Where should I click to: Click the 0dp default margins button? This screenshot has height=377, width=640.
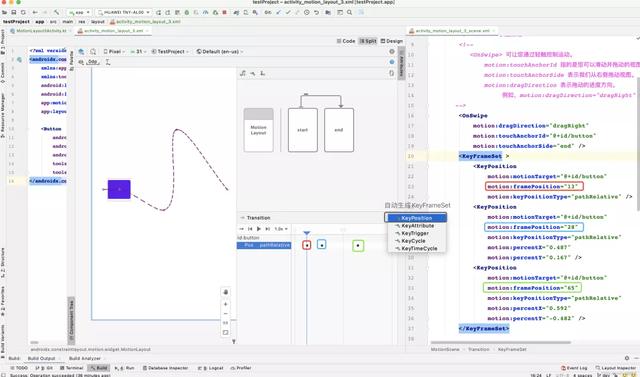pyautogui.click(x=93, y=62)
